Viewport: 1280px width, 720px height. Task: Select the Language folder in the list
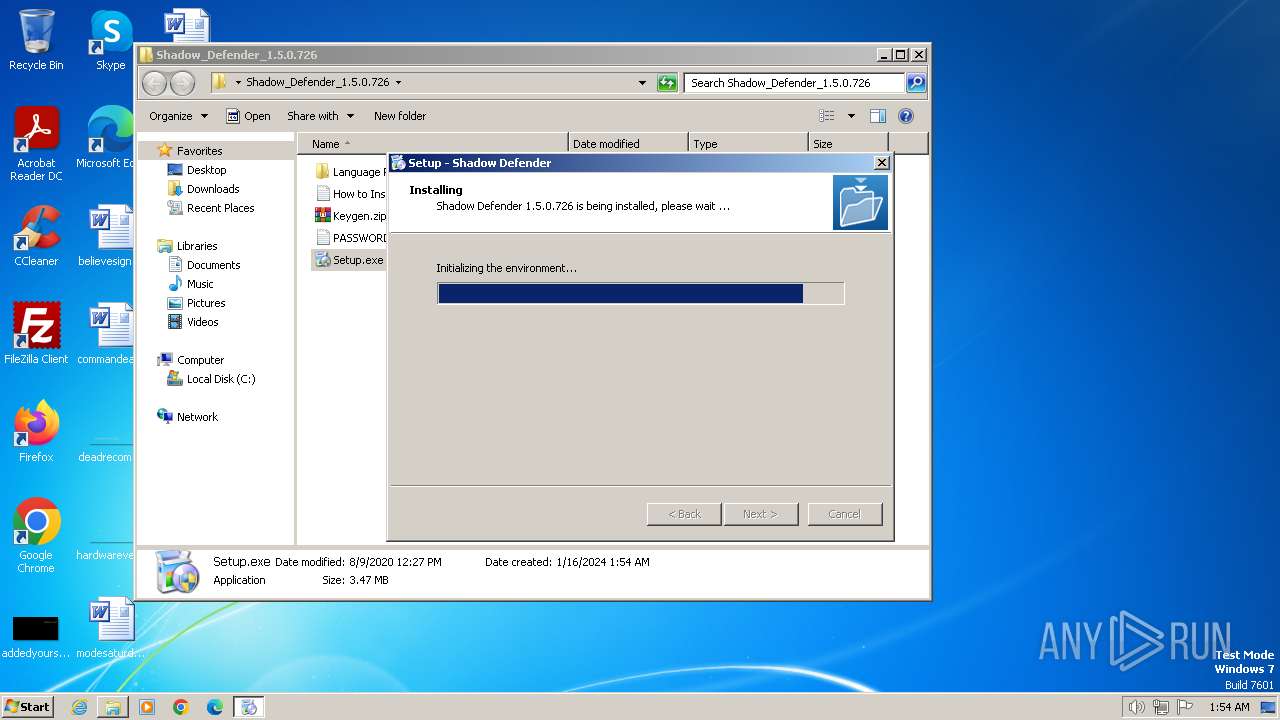pyautogui.click(x=350, y=172)
